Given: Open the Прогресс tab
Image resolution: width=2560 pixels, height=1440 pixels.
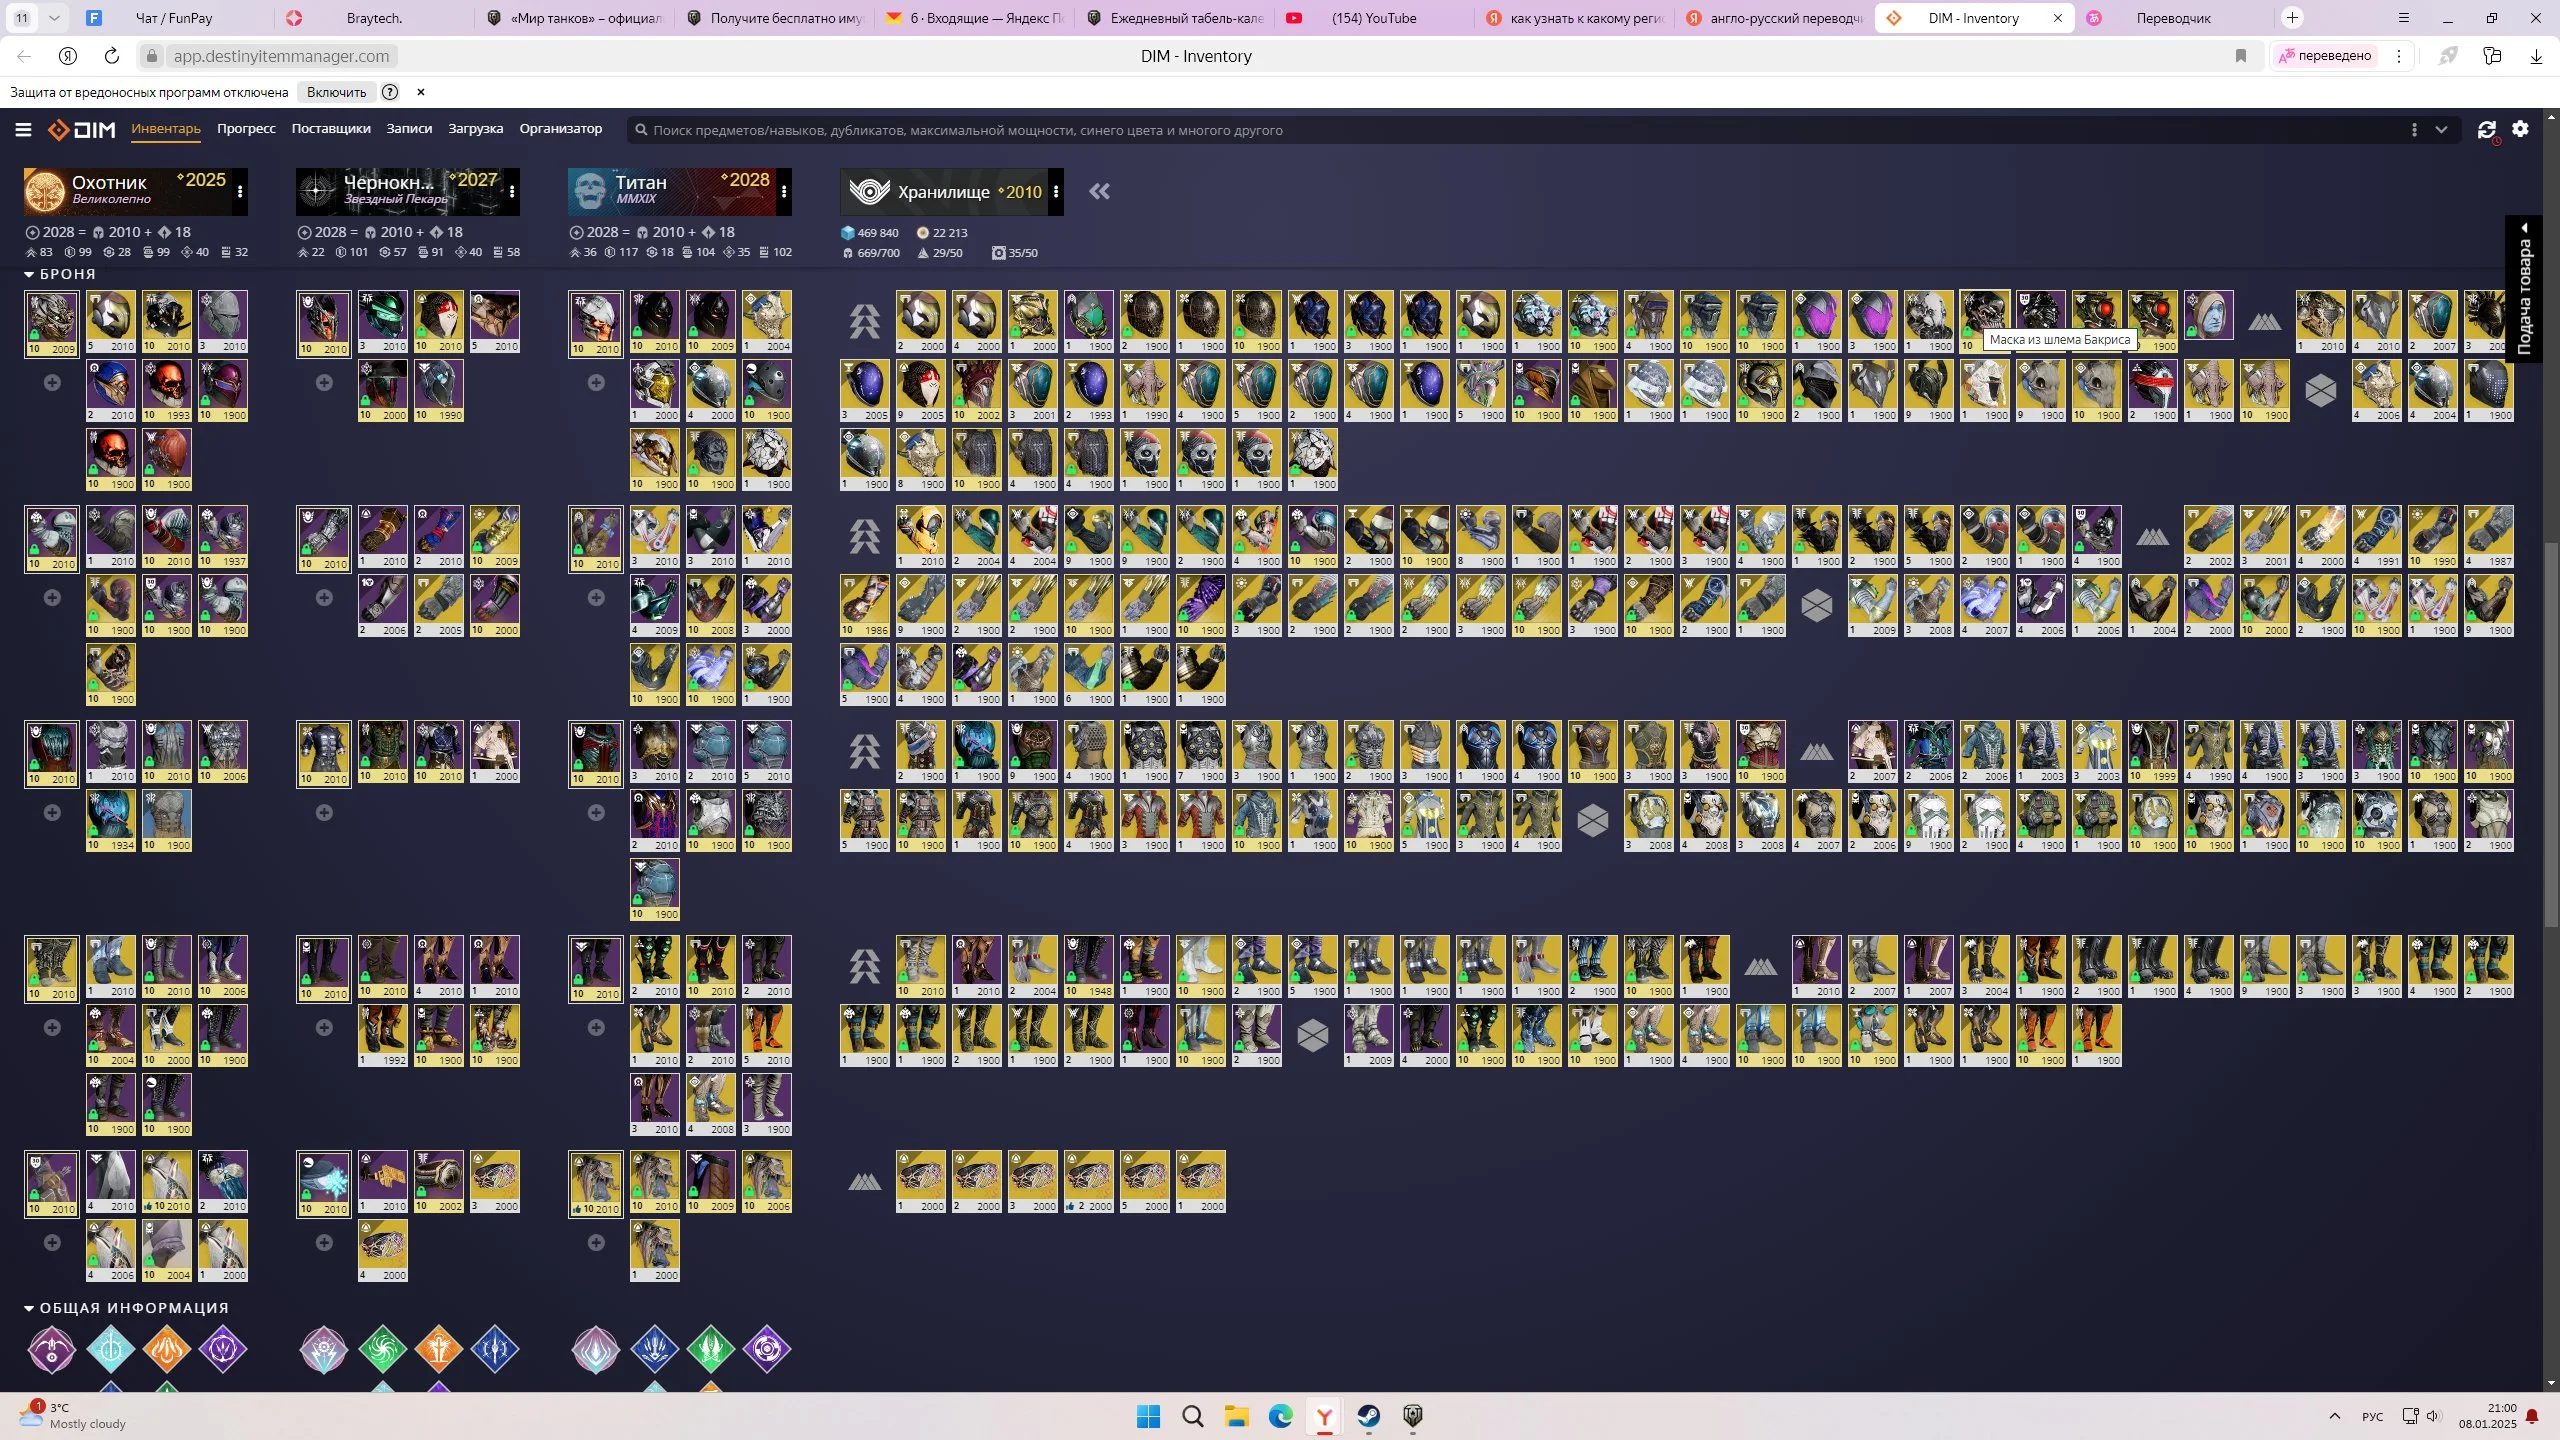Looking at the screenshot, I should pyautogui.click(x=246, y=129).
